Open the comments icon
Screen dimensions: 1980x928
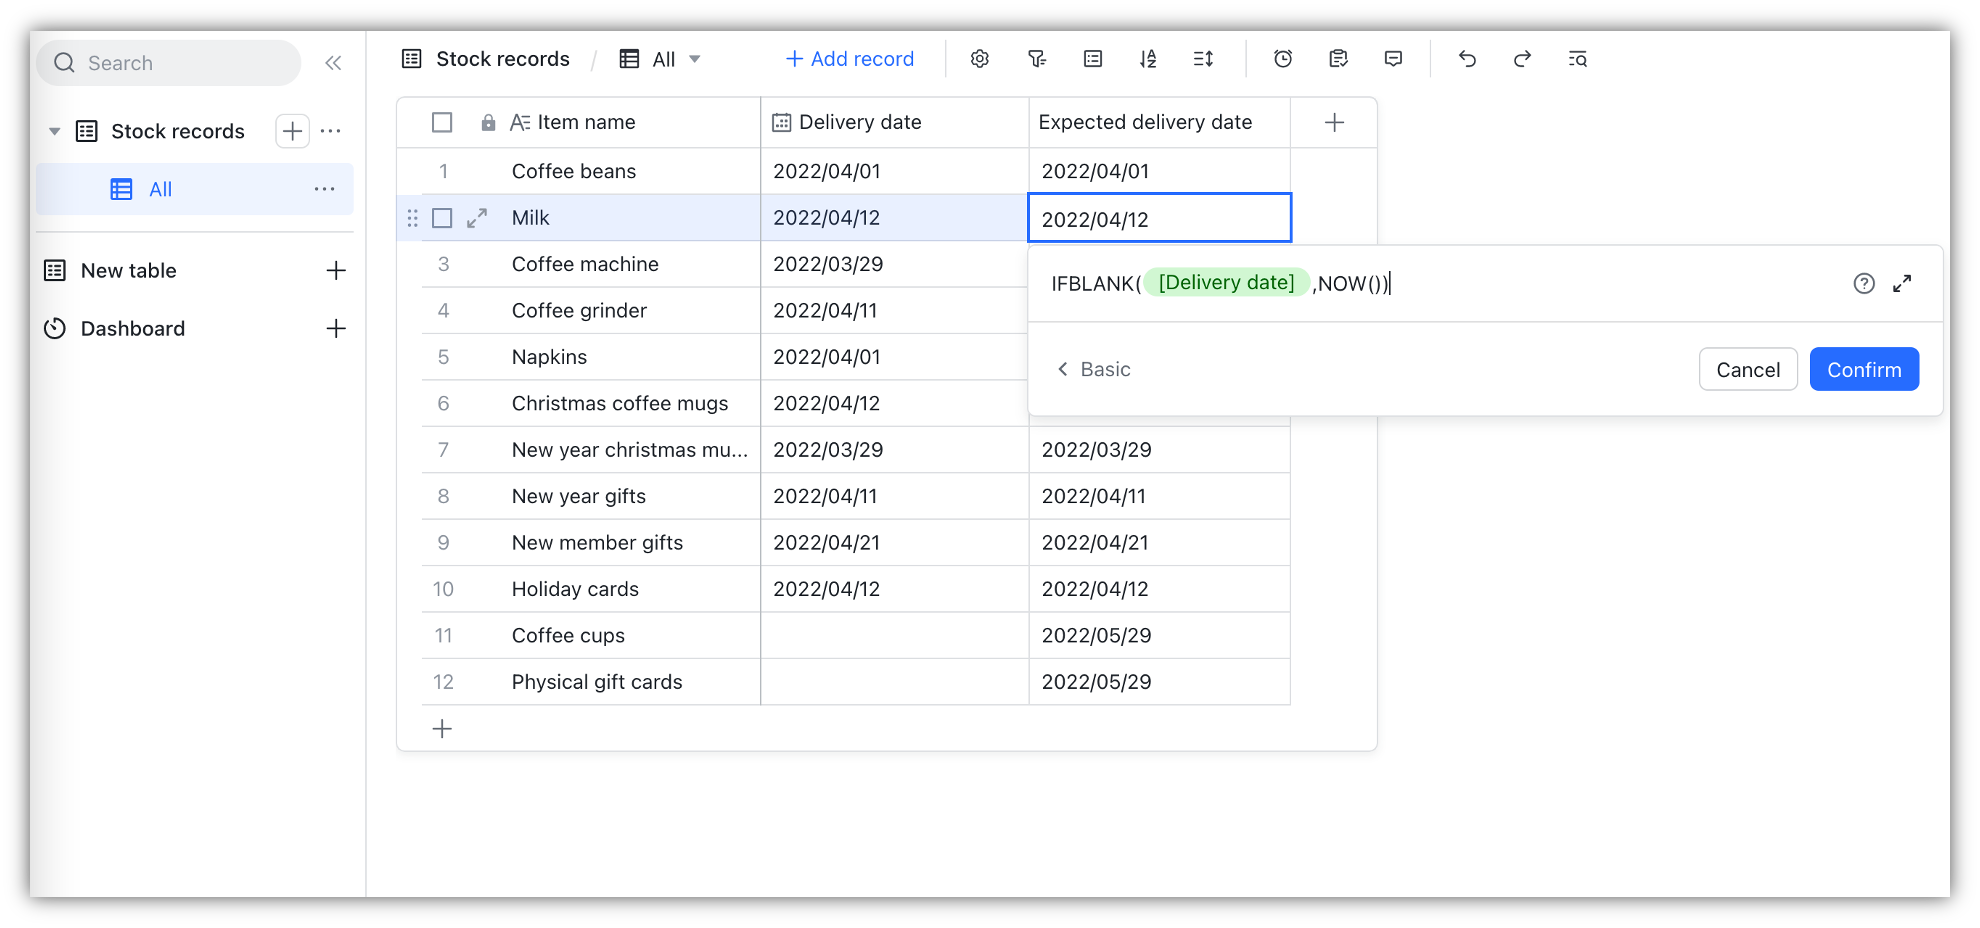click(1393, 59)
